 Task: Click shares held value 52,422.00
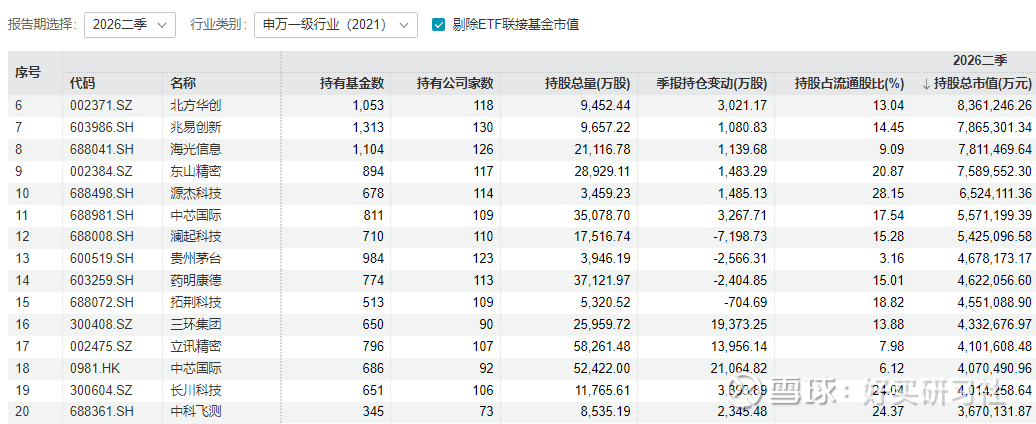[603, 368]
